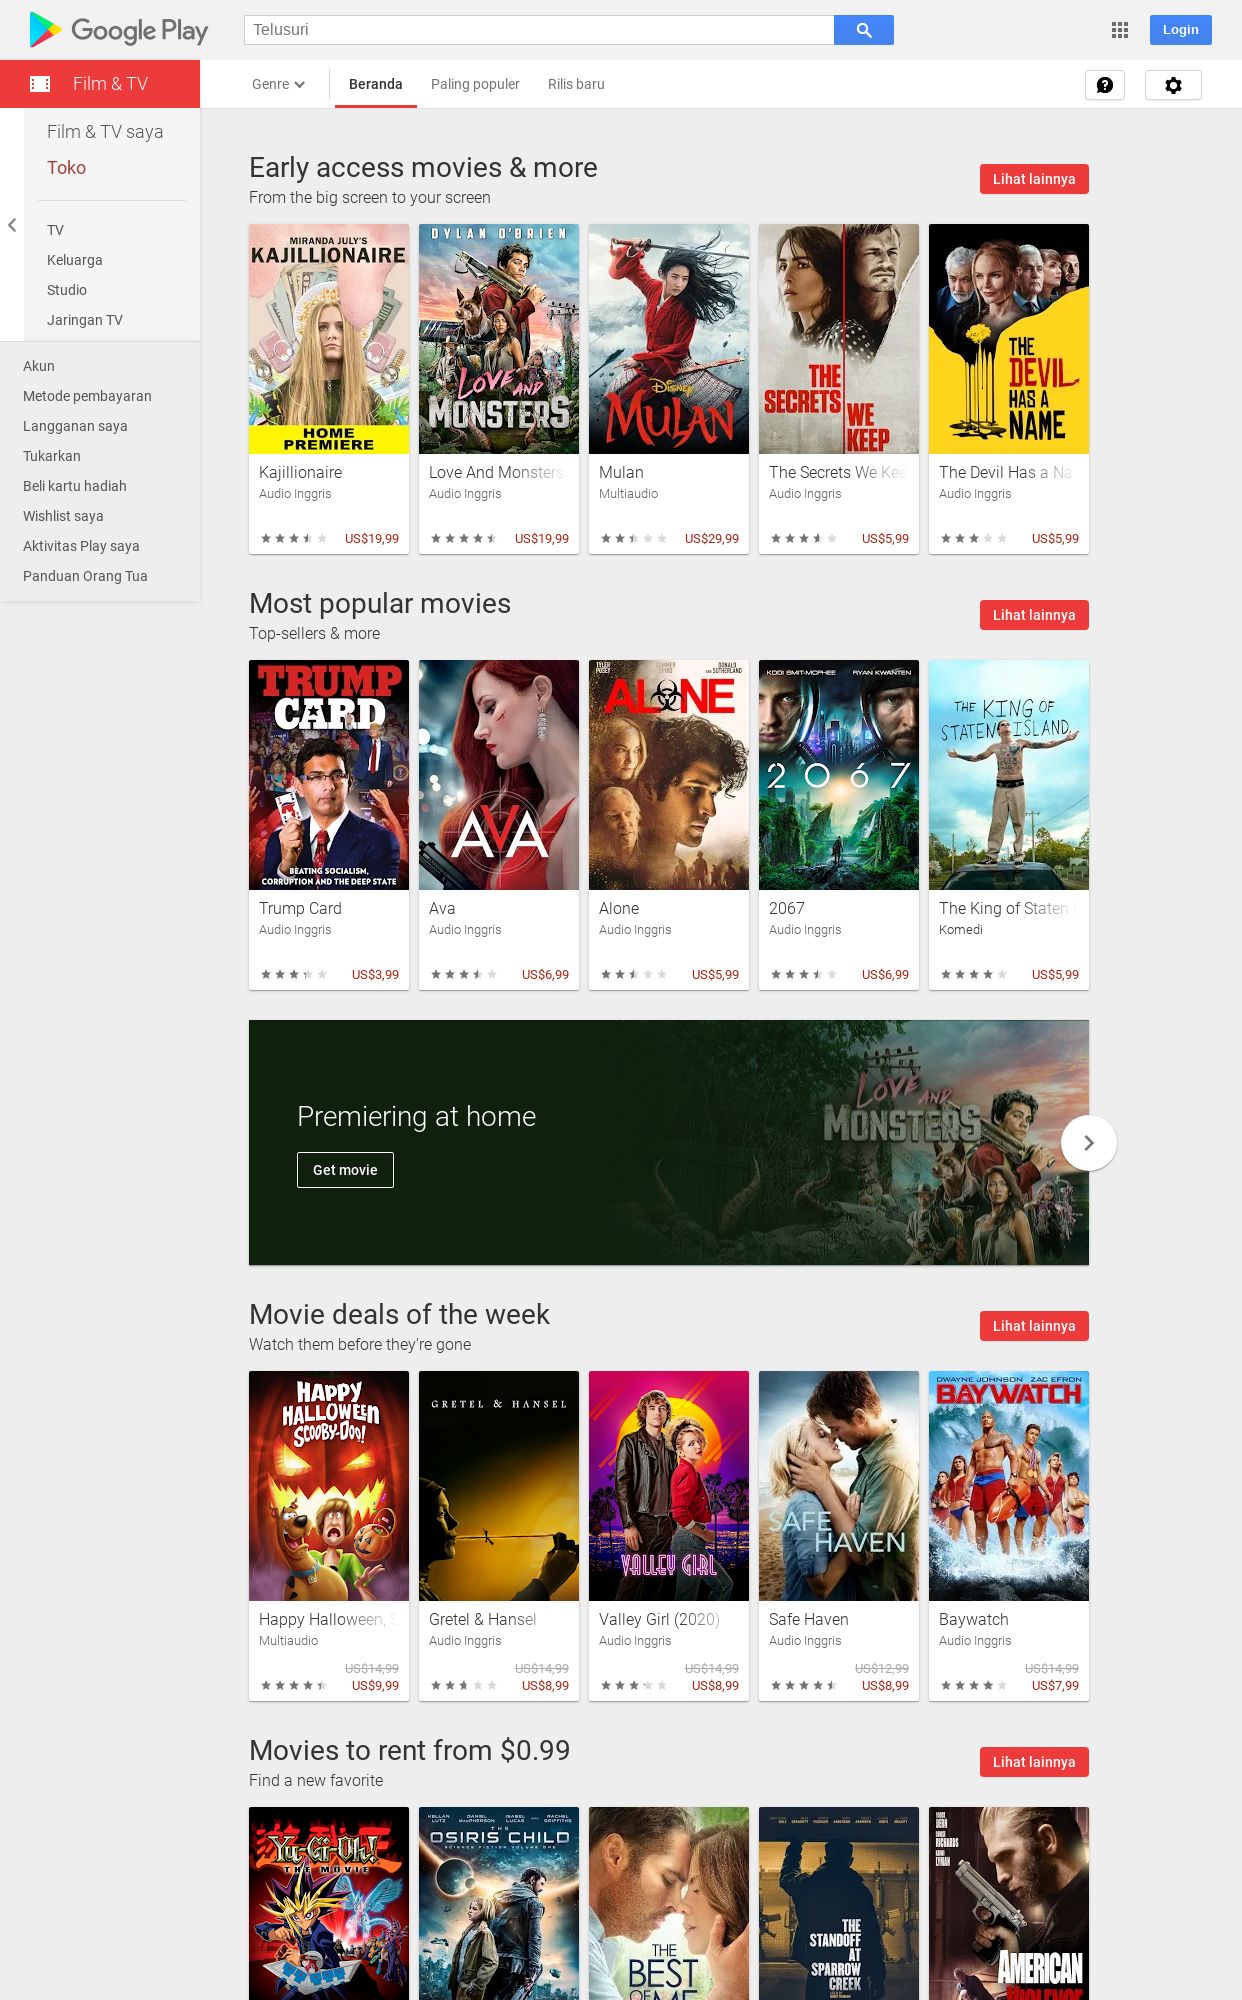Open the Studio category

pos(67,290)
